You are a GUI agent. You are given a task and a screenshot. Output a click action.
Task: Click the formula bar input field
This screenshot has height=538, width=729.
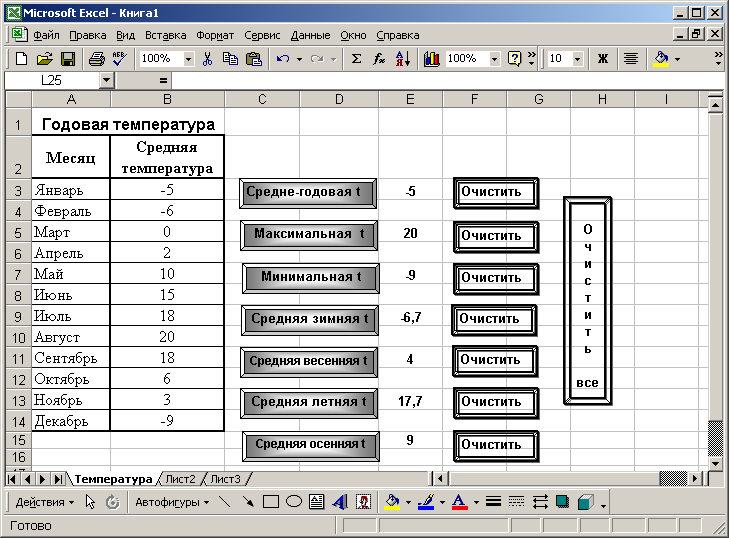[x=446, y=80]
